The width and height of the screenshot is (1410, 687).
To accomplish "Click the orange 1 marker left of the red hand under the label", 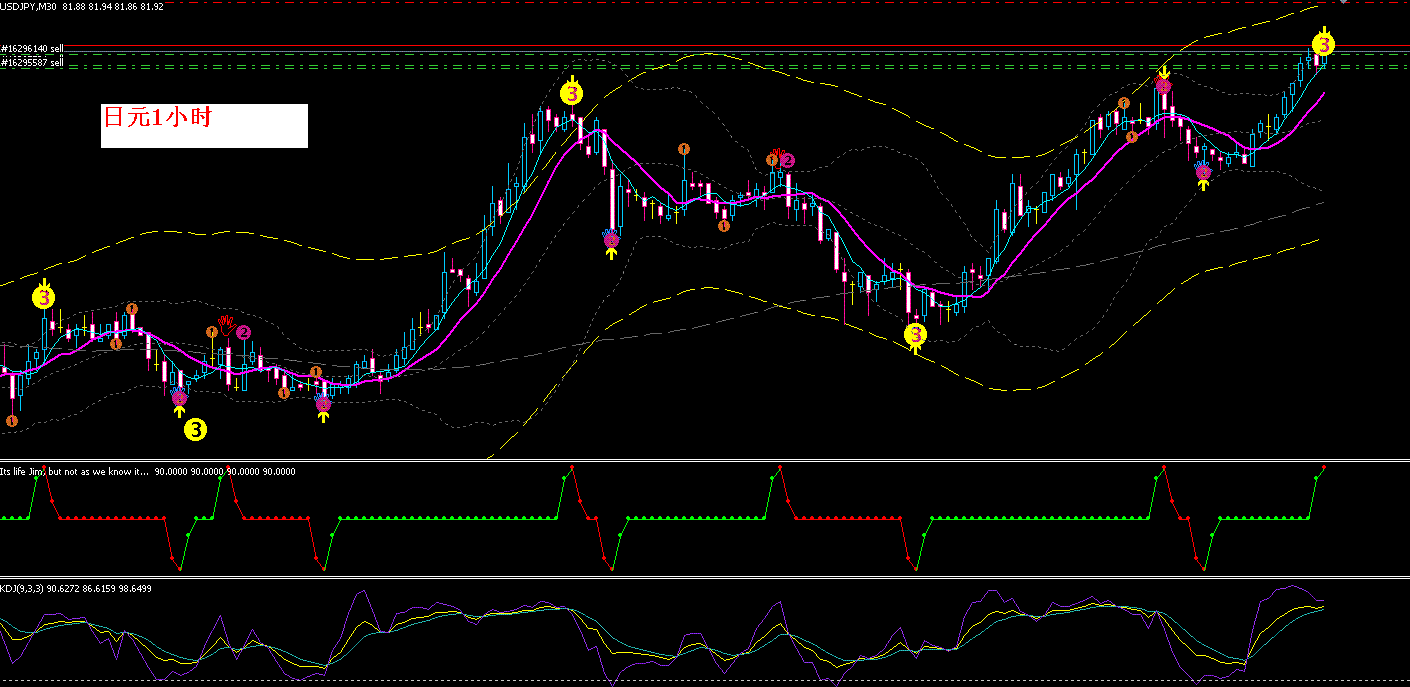I will tap(212, 331).
